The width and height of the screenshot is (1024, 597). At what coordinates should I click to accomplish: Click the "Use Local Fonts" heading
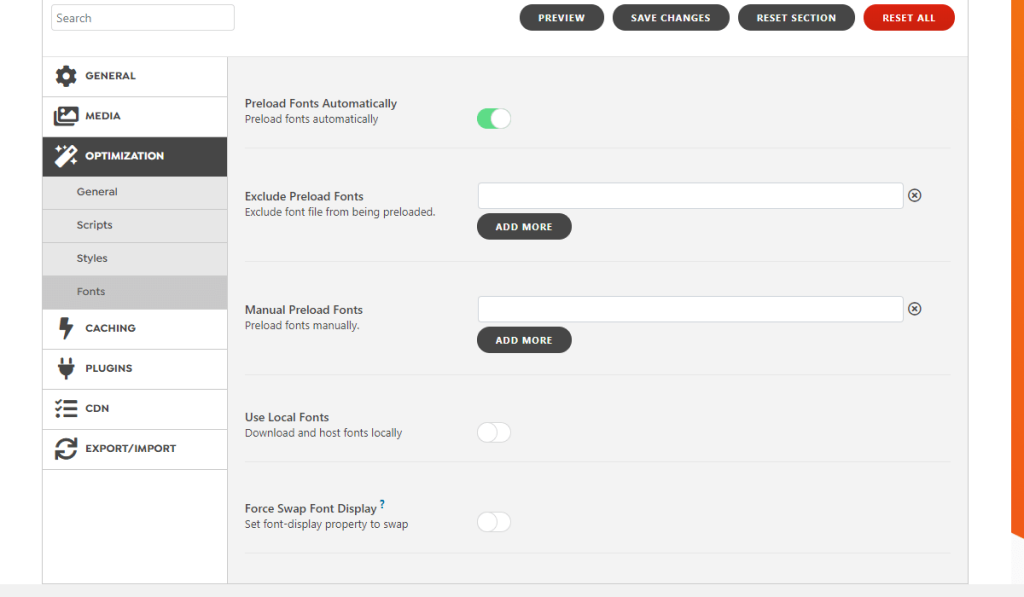287,417
